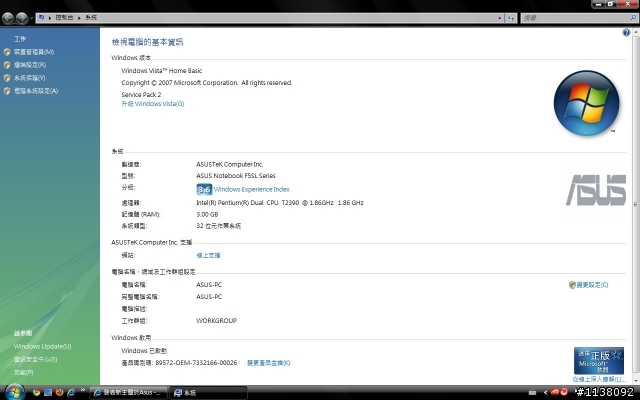640x400 pixels.
Task: Click the 'ASUS Notebook F5SL Series' model value
Action: point(236,176)
